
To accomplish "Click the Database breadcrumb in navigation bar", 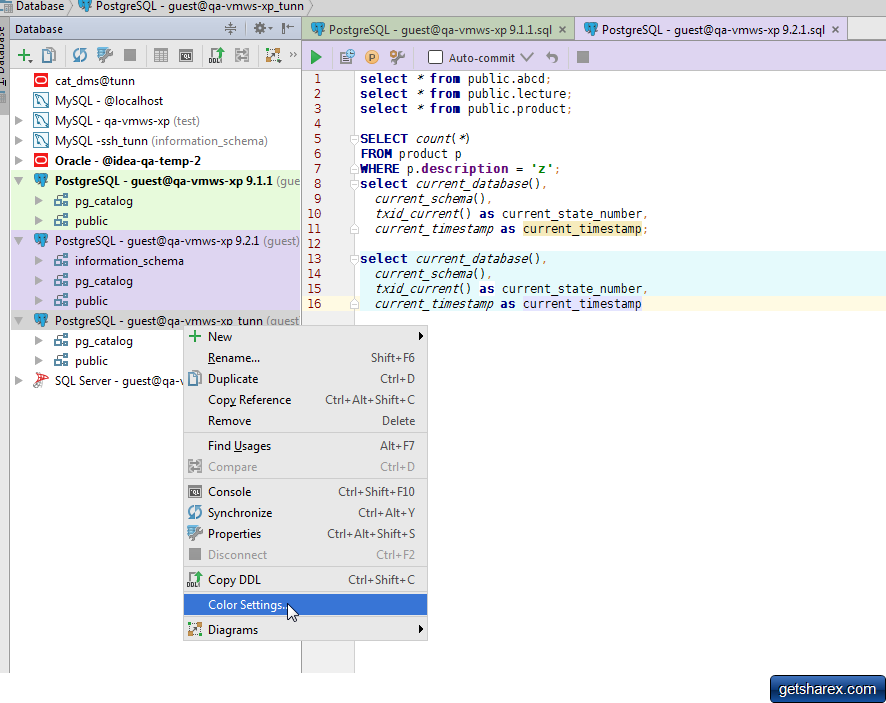I will (39, 6).
